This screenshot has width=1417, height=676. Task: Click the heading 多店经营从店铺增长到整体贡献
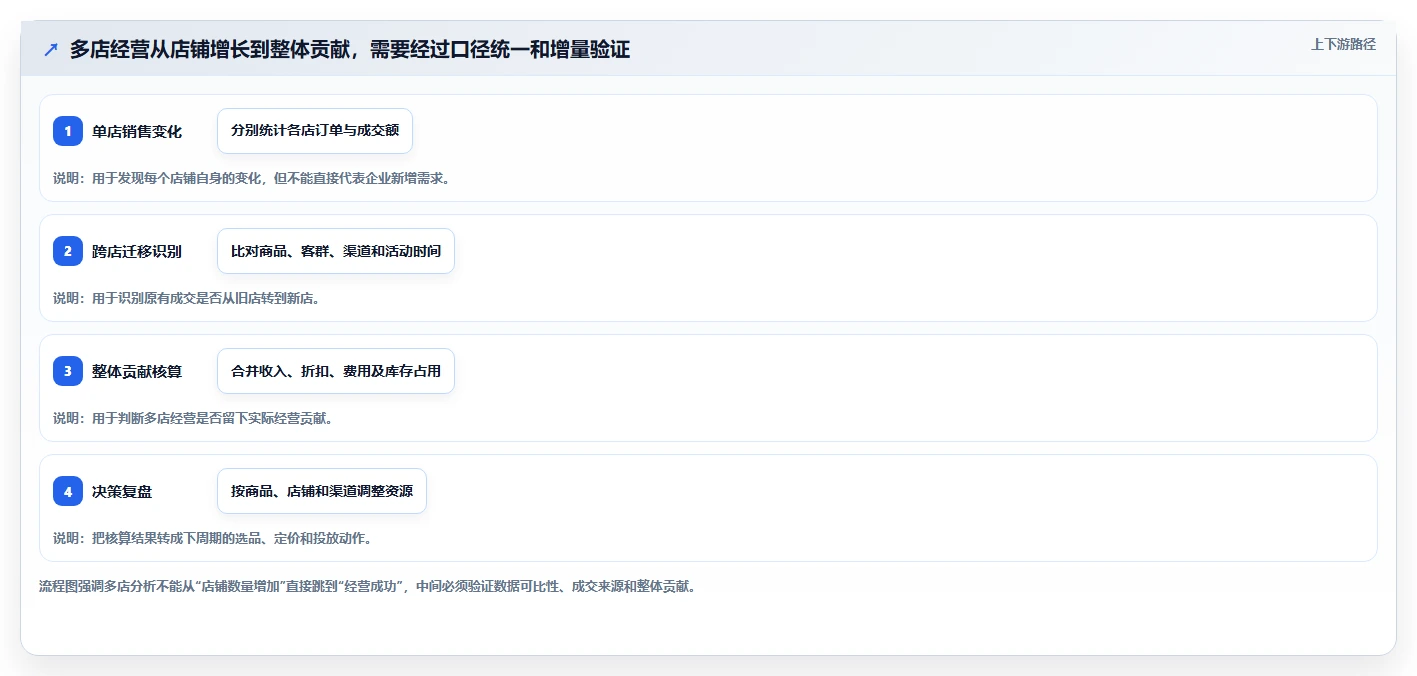tap(350, 49)
